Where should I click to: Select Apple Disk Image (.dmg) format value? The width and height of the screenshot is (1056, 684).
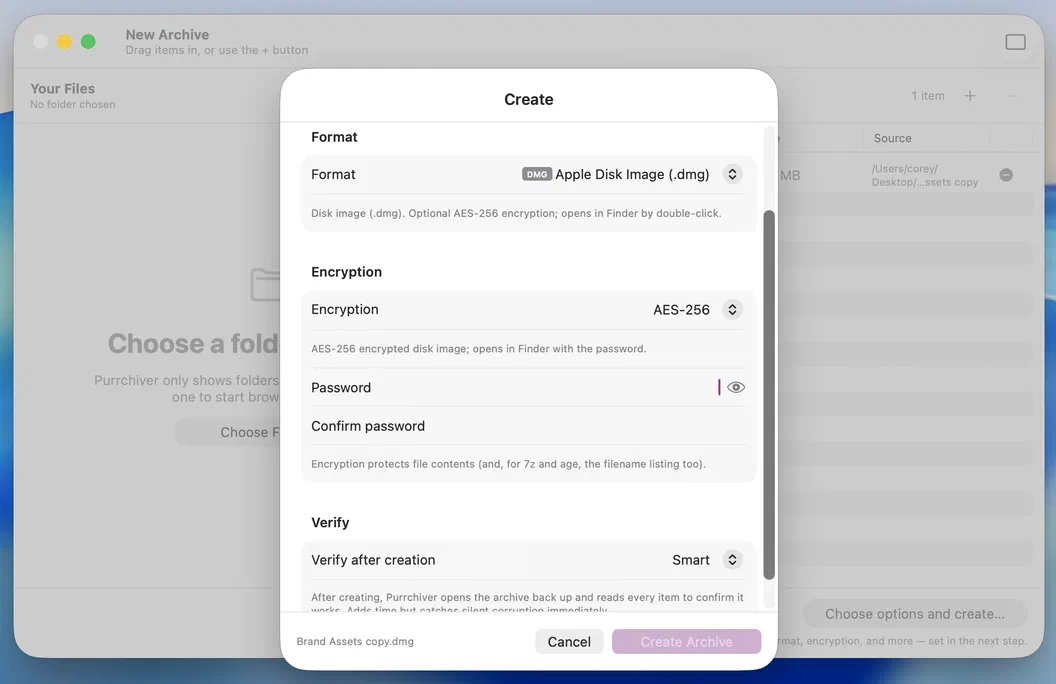click(x=632, y=174)
